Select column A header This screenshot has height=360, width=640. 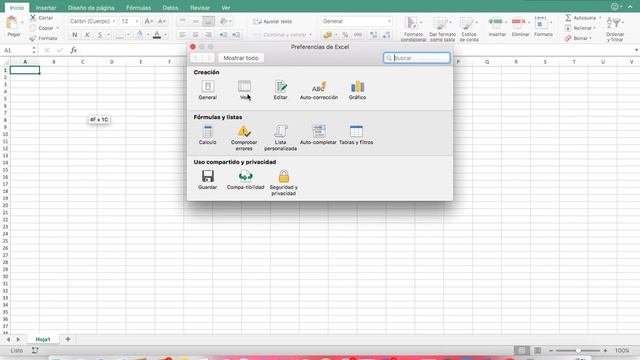coord(25,62)
